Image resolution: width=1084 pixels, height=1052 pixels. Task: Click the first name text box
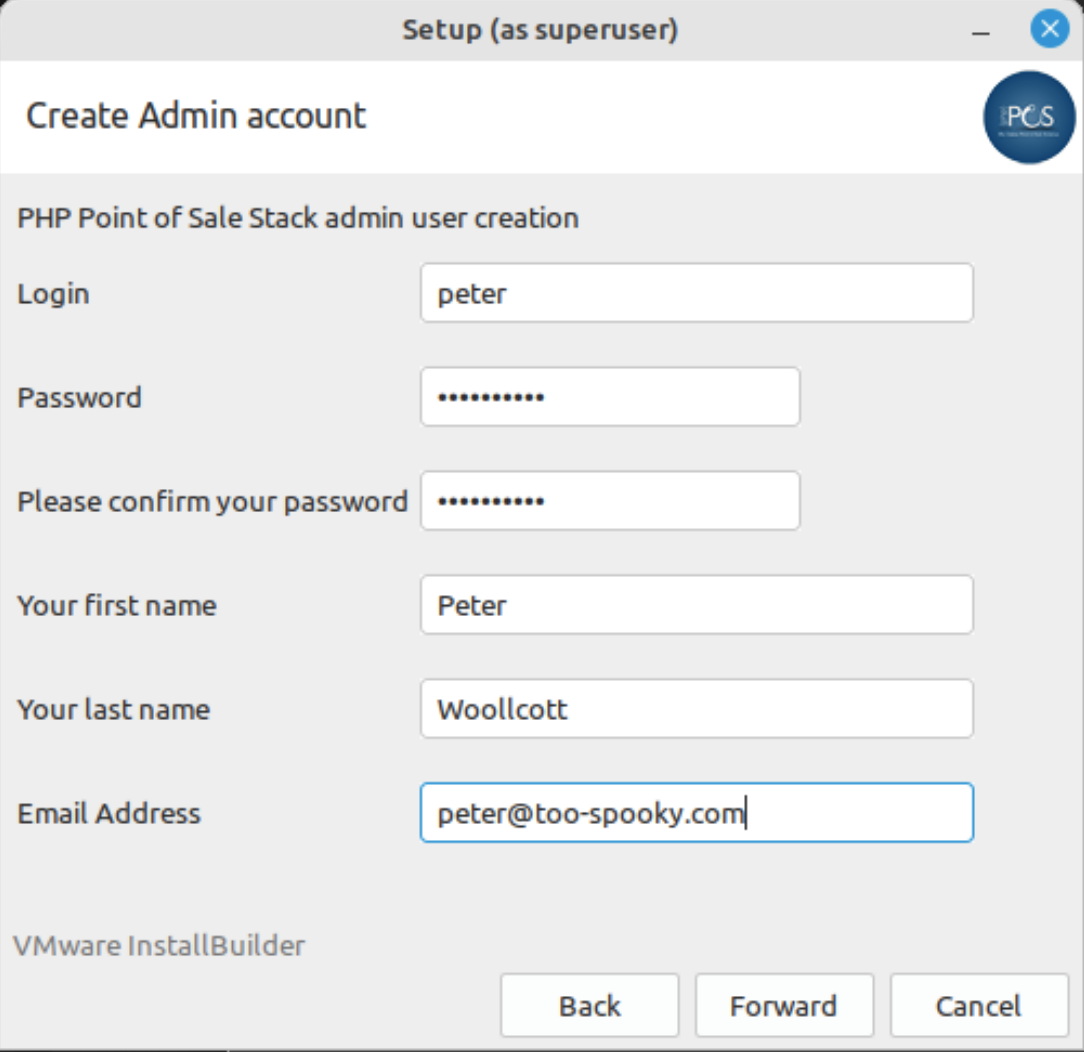click(x=697, y=605)
